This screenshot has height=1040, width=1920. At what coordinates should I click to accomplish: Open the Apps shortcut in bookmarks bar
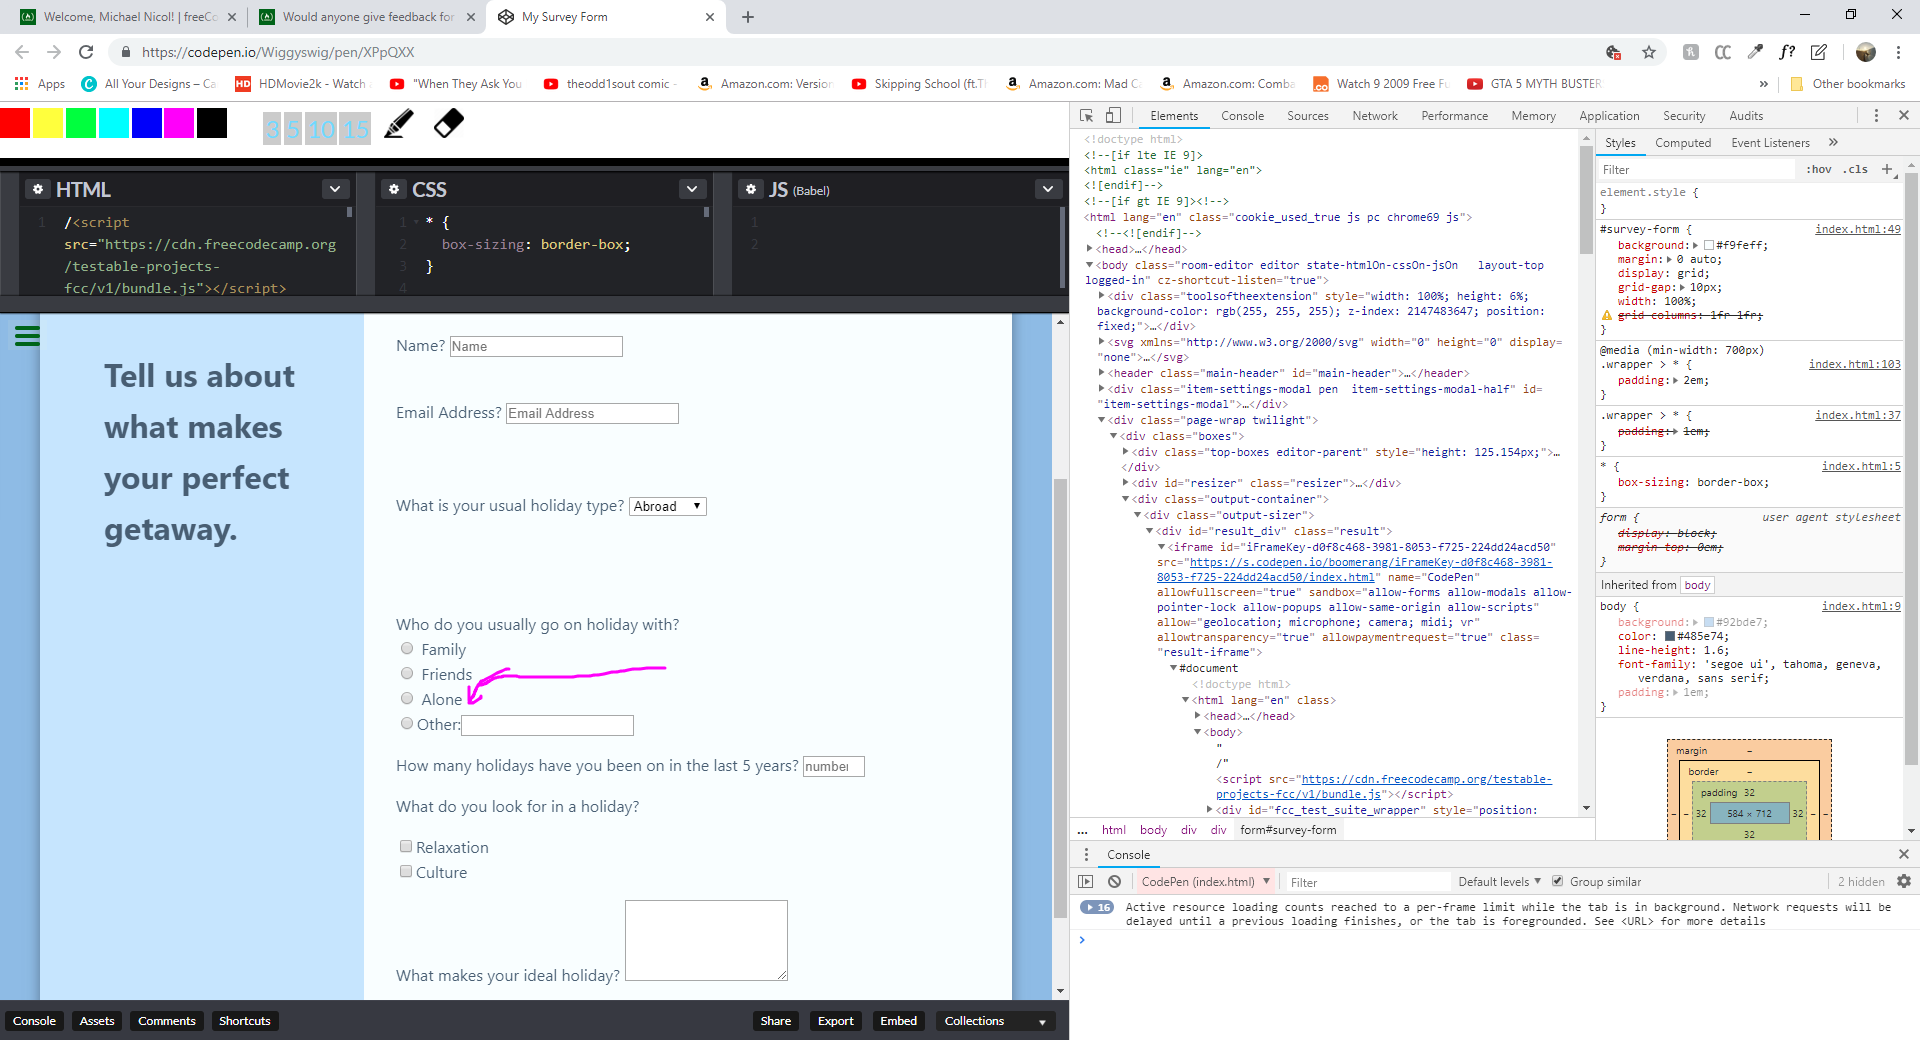click(x=40, y=84)
